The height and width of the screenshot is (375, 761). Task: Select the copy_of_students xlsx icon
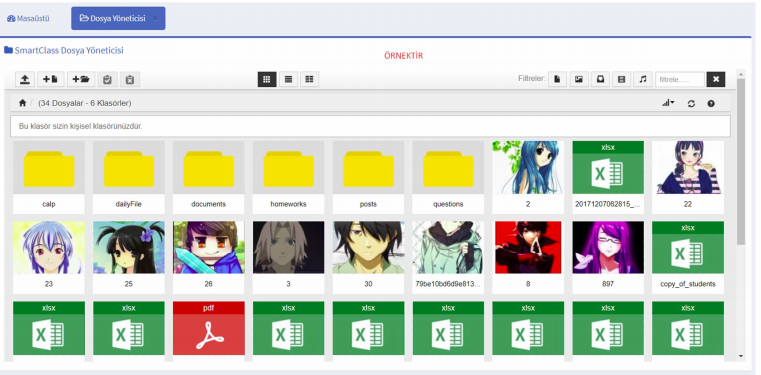point(688,247)
